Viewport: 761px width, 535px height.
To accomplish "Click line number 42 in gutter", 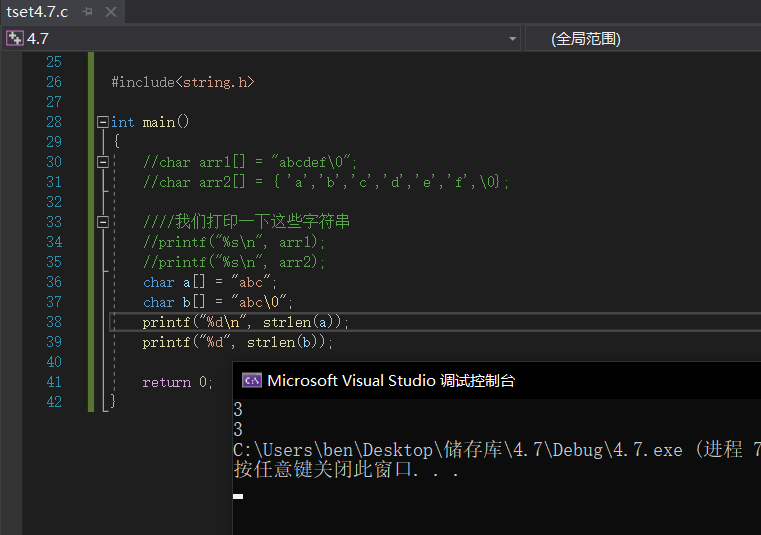I will tap(54, 402).
